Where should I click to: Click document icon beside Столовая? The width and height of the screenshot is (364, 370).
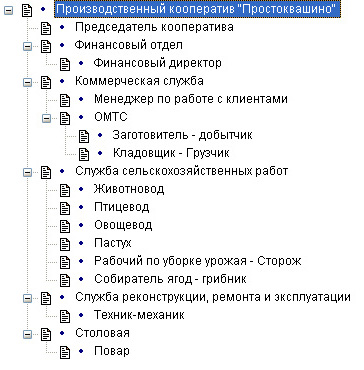coord(46,334)
